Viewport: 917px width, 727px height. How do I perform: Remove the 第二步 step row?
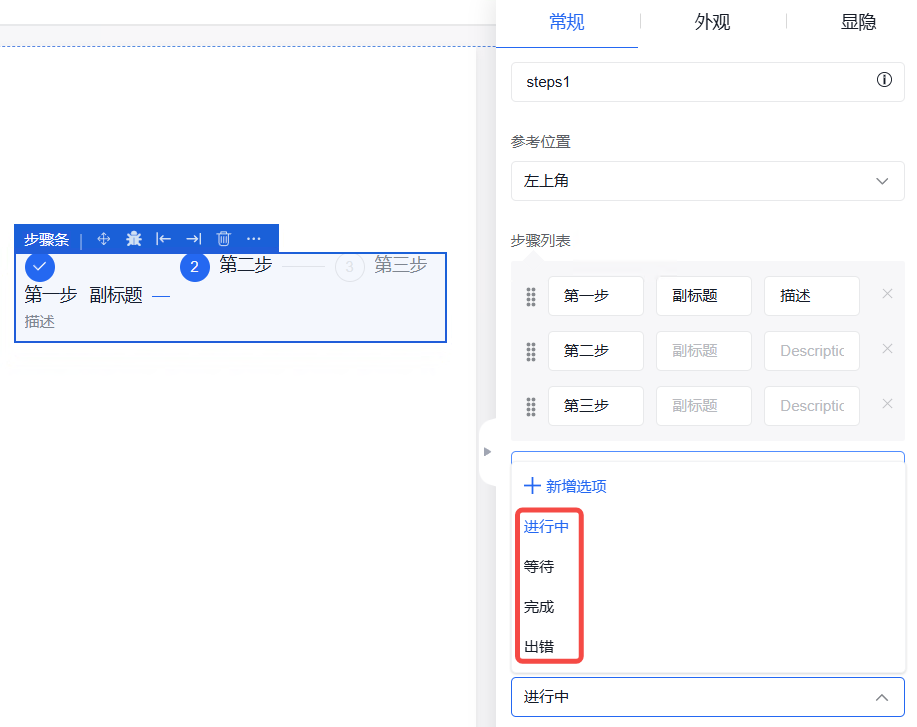pyautogui.click(x=887, y=349)
